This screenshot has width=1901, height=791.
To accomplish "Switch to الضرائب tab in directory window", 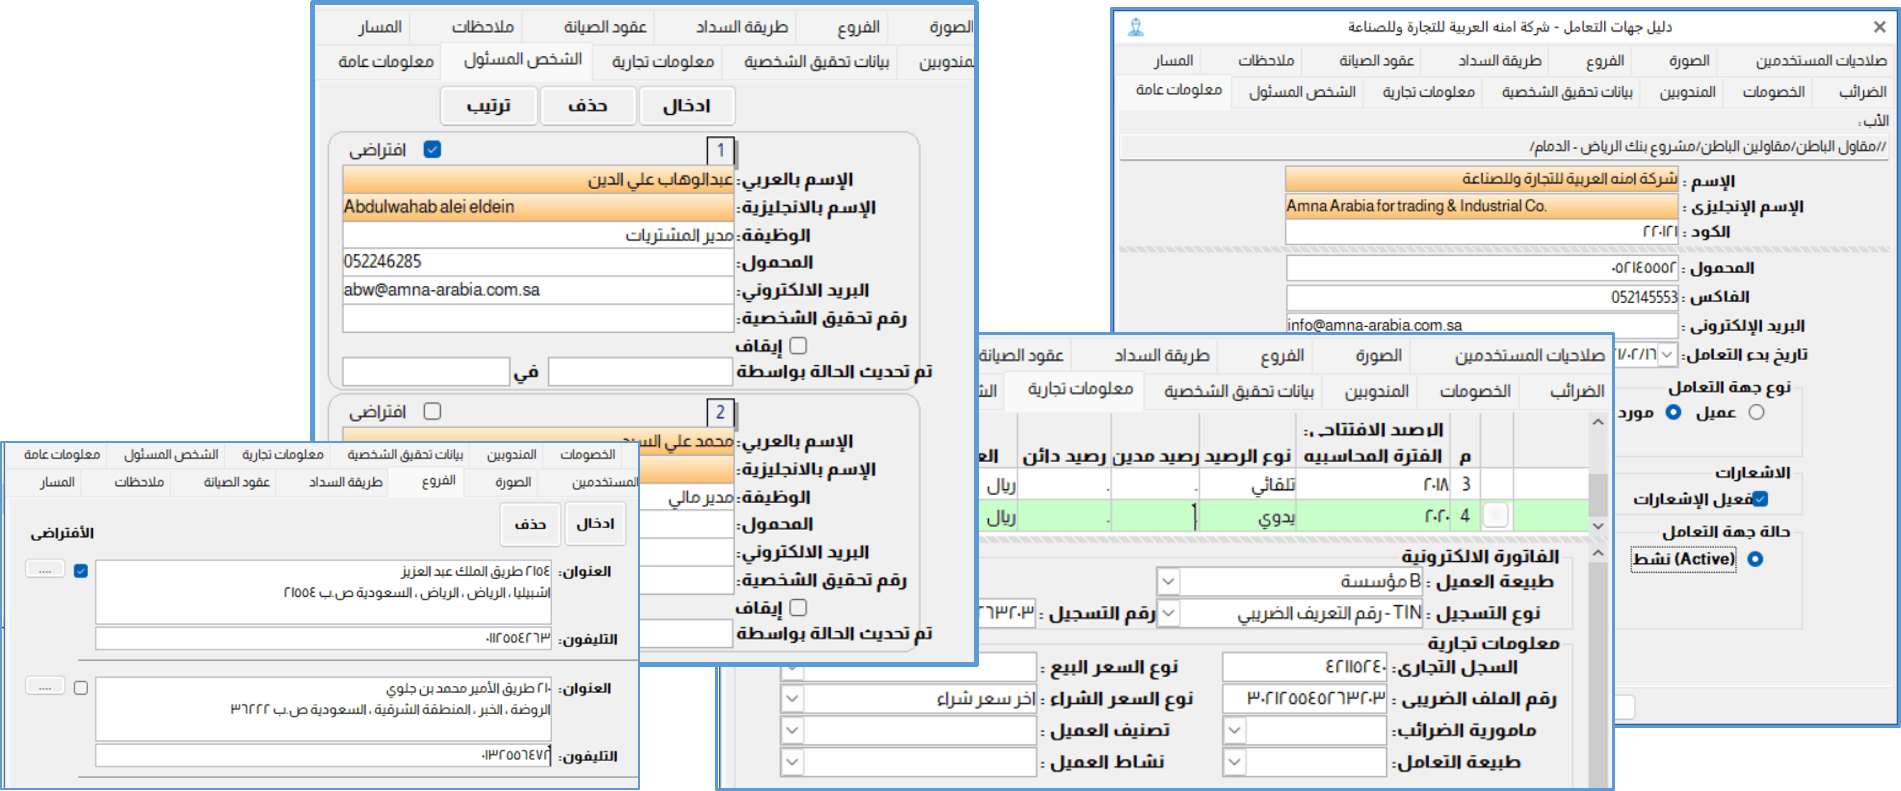I will 1863,92.
